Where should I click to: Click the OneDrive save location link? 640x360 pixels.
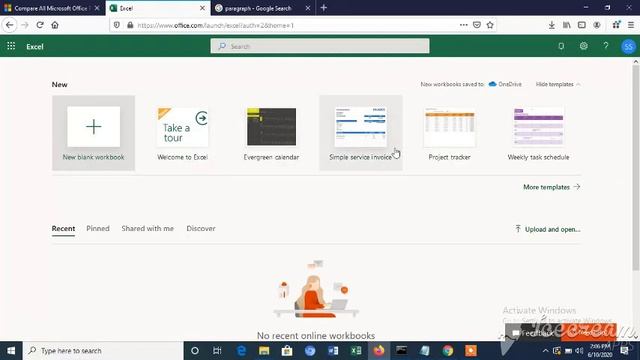[x=505, y=84]
